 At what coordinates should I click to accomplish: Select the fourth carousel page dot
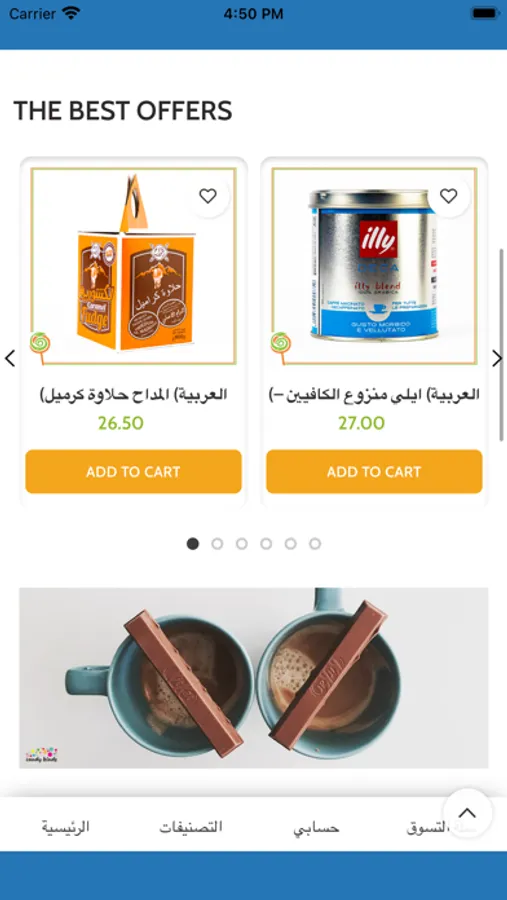tap(266, 544)
